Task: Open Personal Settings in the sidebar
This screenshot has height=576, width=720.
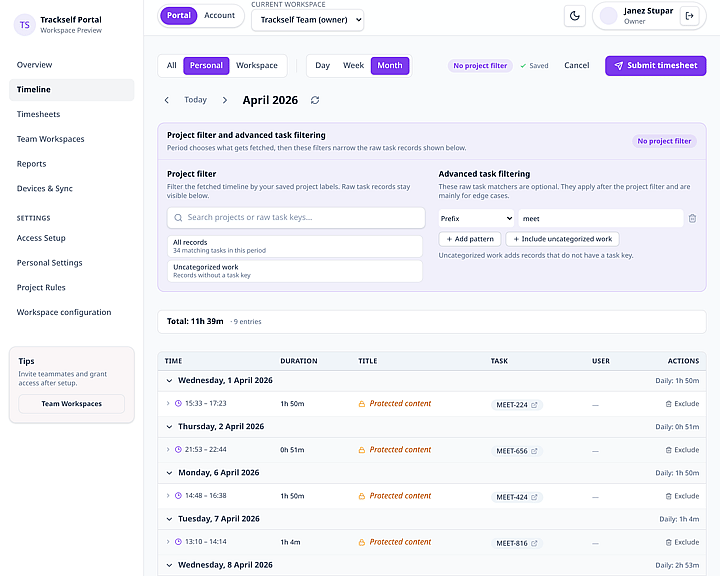Action: [x=72, y=263]
